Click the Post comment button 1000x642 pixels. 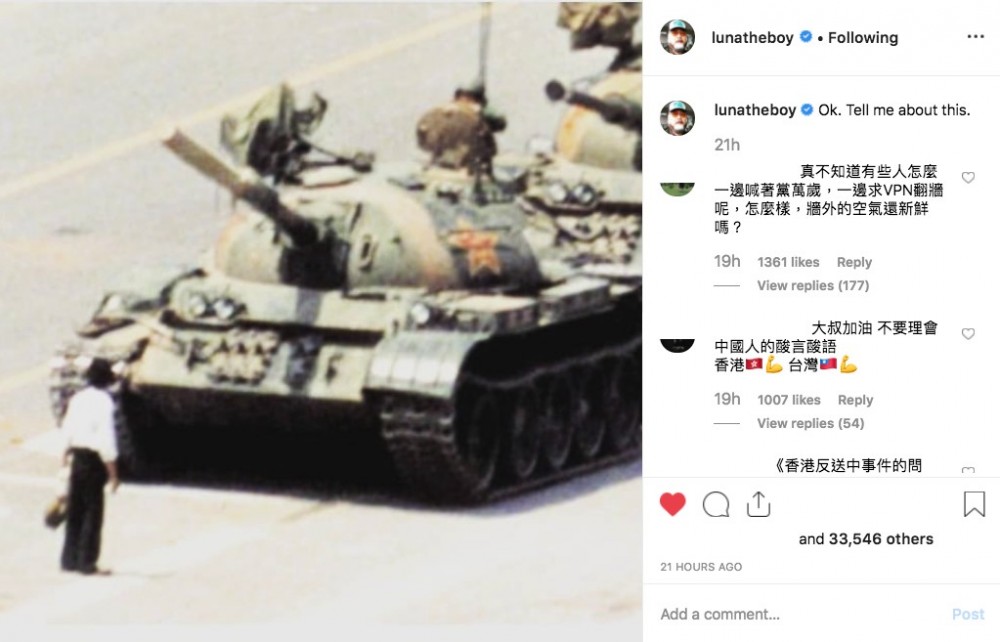(968, 614)
